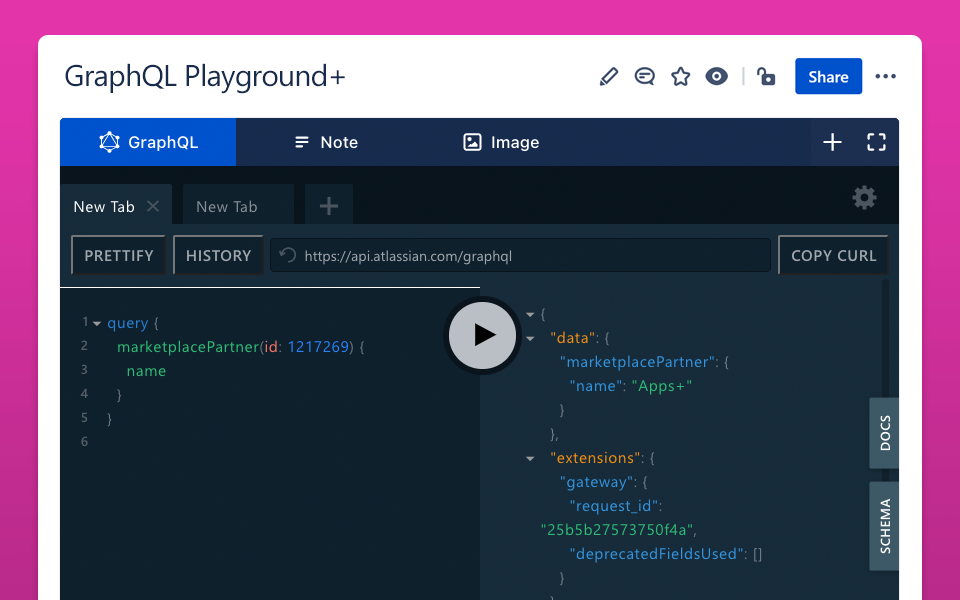Enter fullscreen mode
The height and width of the screenshot is (600, 960).
(876, 142)
